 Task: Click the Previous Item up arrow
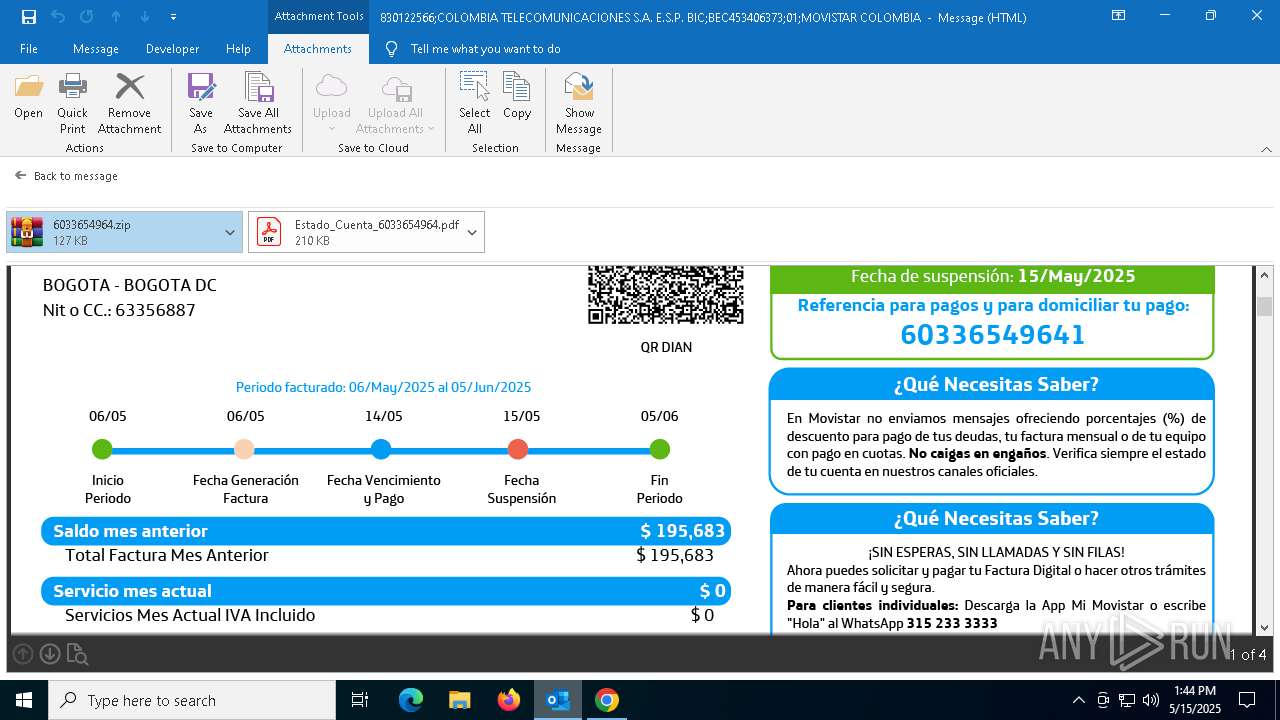(116, 16)
